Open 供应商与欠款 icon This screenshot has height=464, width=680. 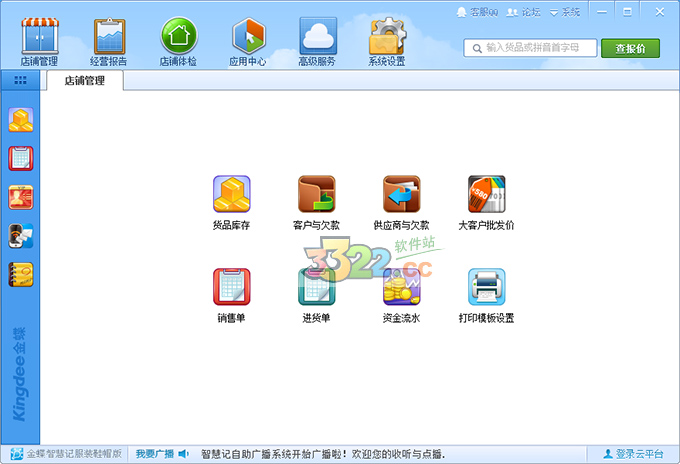402,194
